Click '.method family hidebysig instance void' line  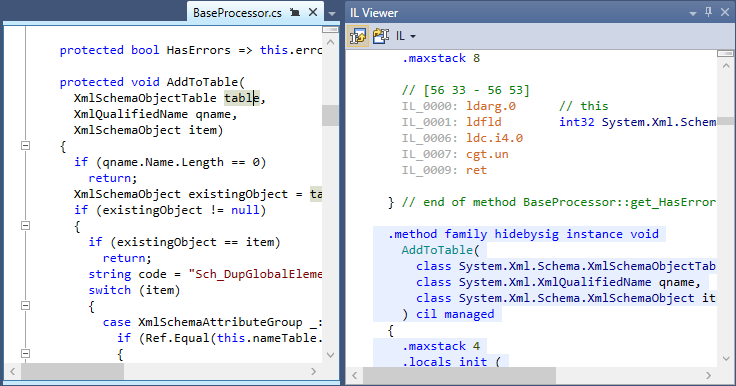(523, 234)
